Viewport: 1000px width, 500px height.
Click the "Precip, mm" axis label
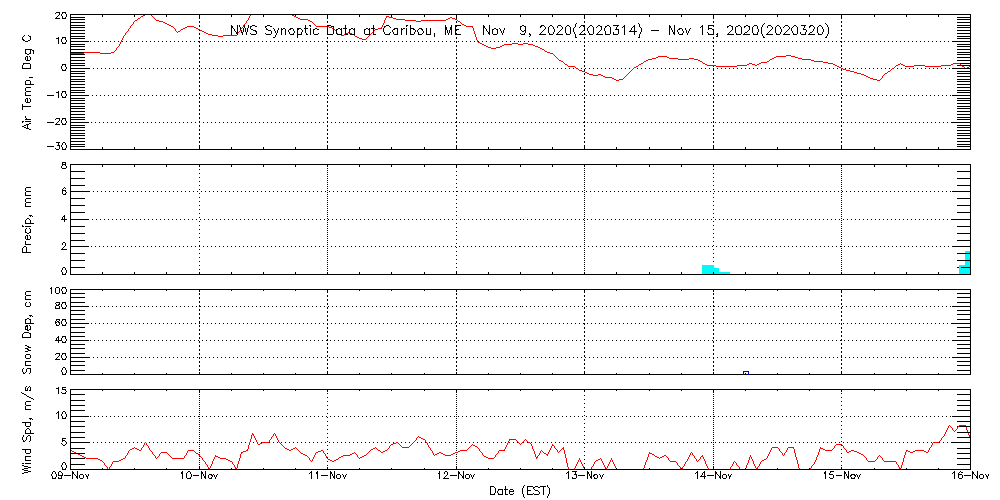coord(28,218)
